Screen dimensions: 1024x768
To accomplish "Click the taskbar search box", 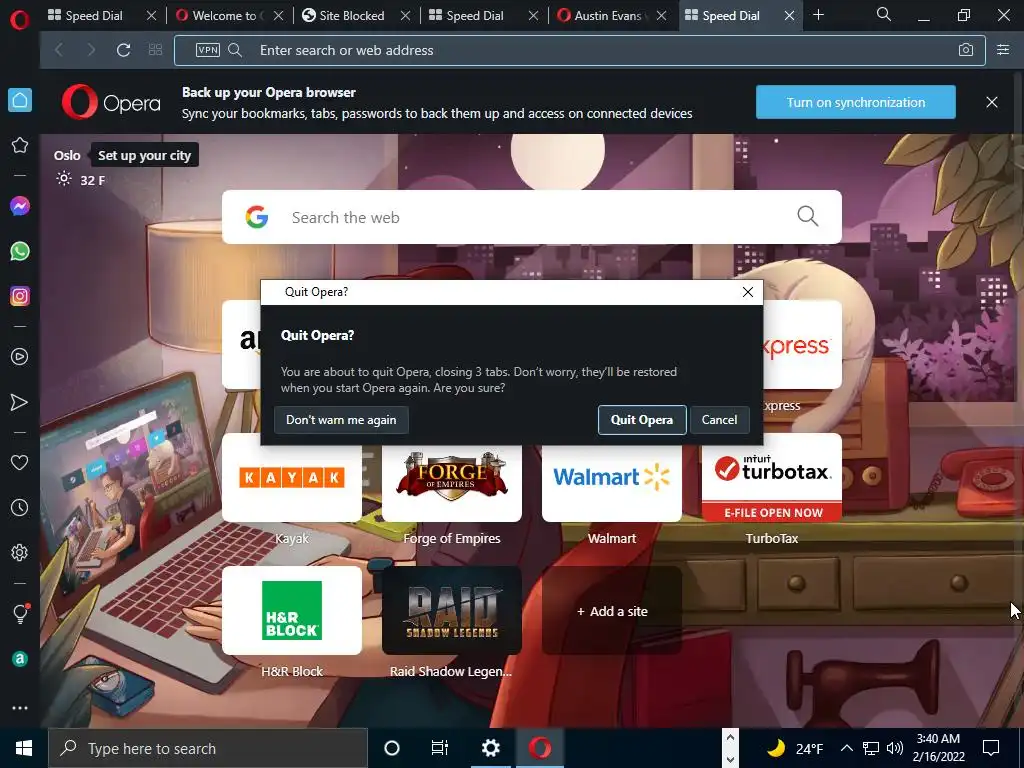I will 208,748.
